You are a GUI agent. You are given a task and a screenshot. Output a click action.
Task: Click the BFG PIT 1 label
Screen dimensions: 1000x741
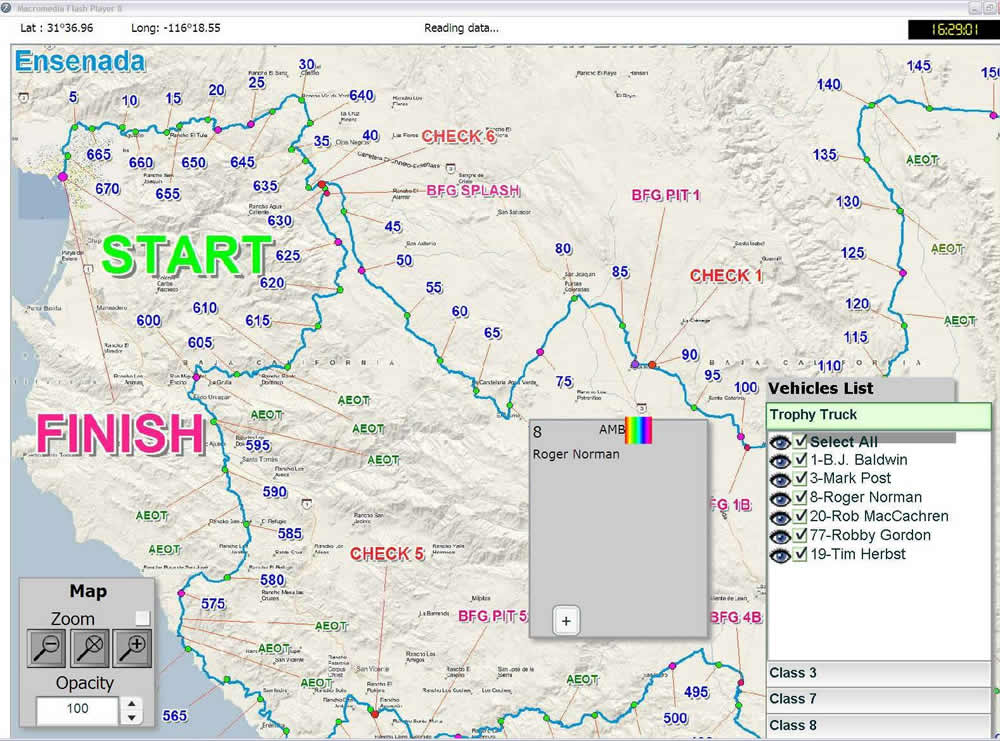(666, 195)
